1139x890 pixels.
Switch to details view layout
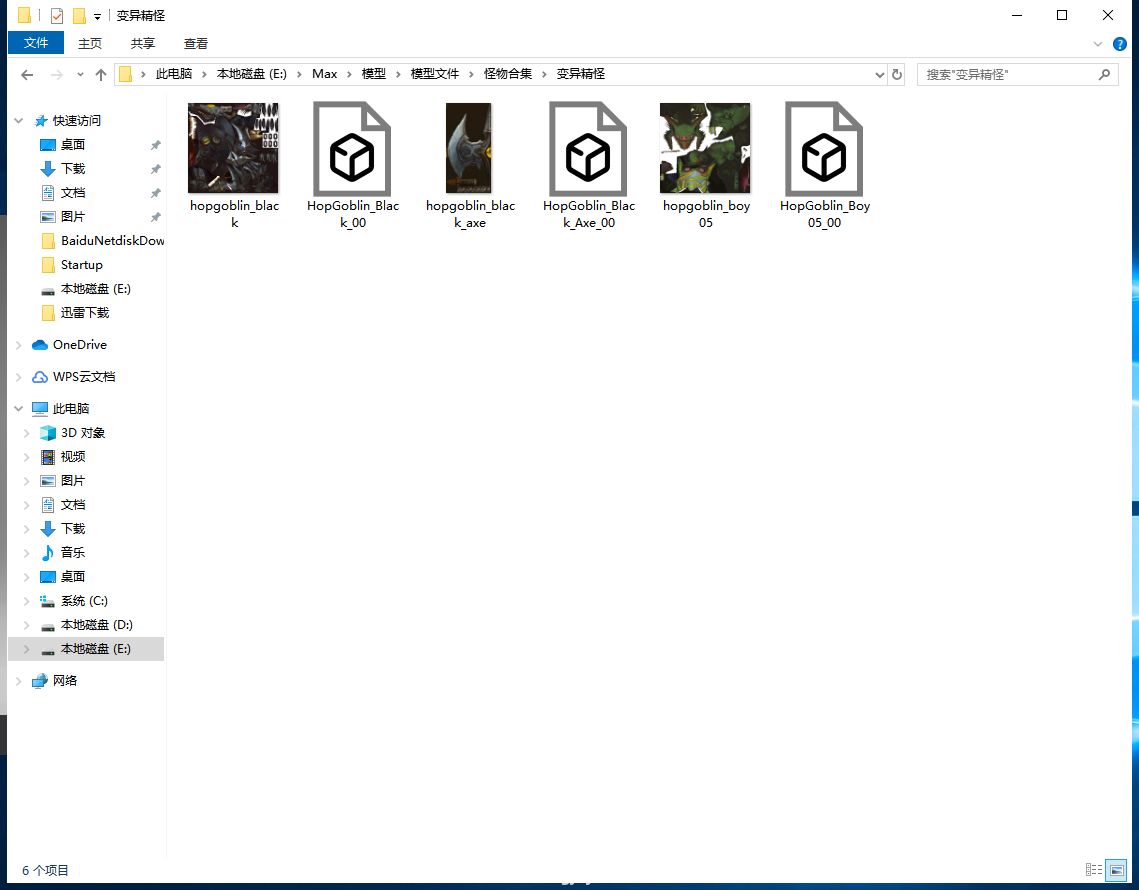[x=1094, y=870]
